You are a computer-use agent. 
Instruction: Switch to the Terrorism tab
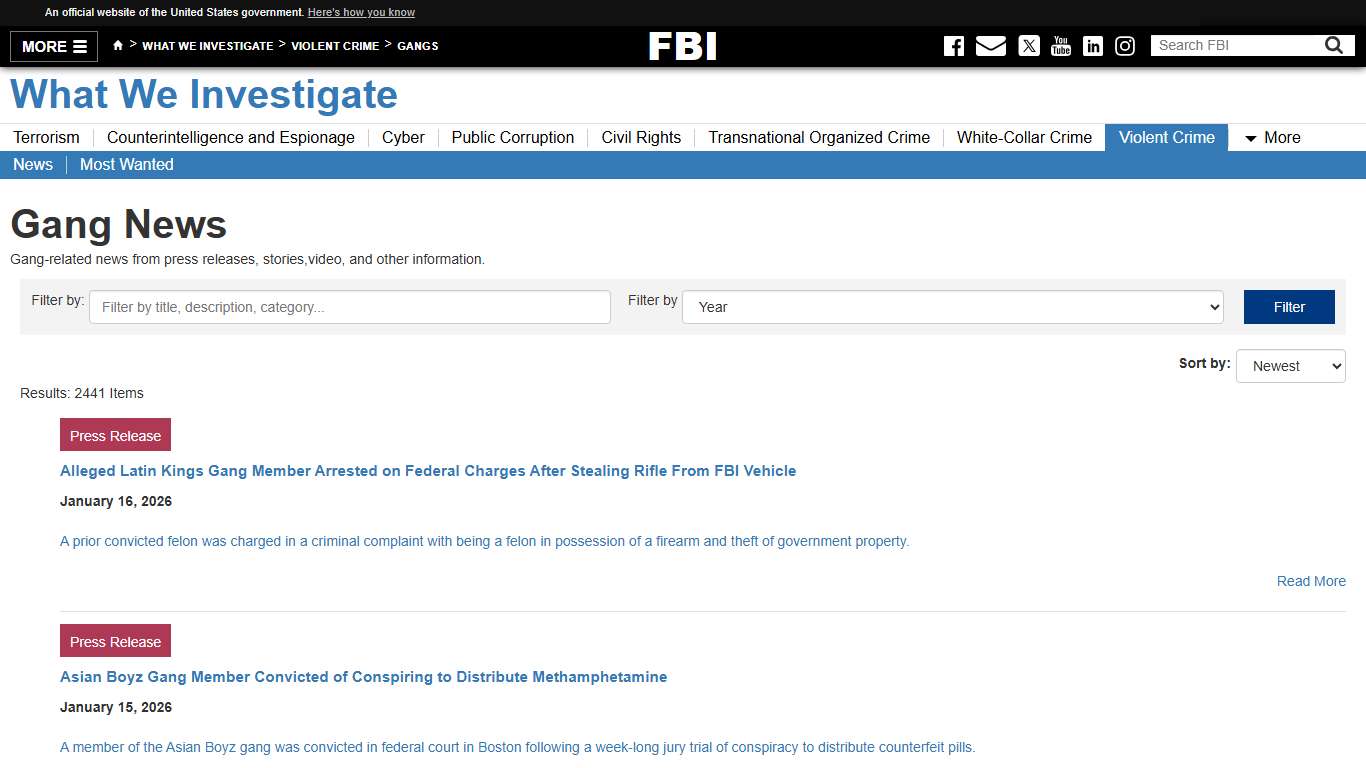tap(46, 137)
